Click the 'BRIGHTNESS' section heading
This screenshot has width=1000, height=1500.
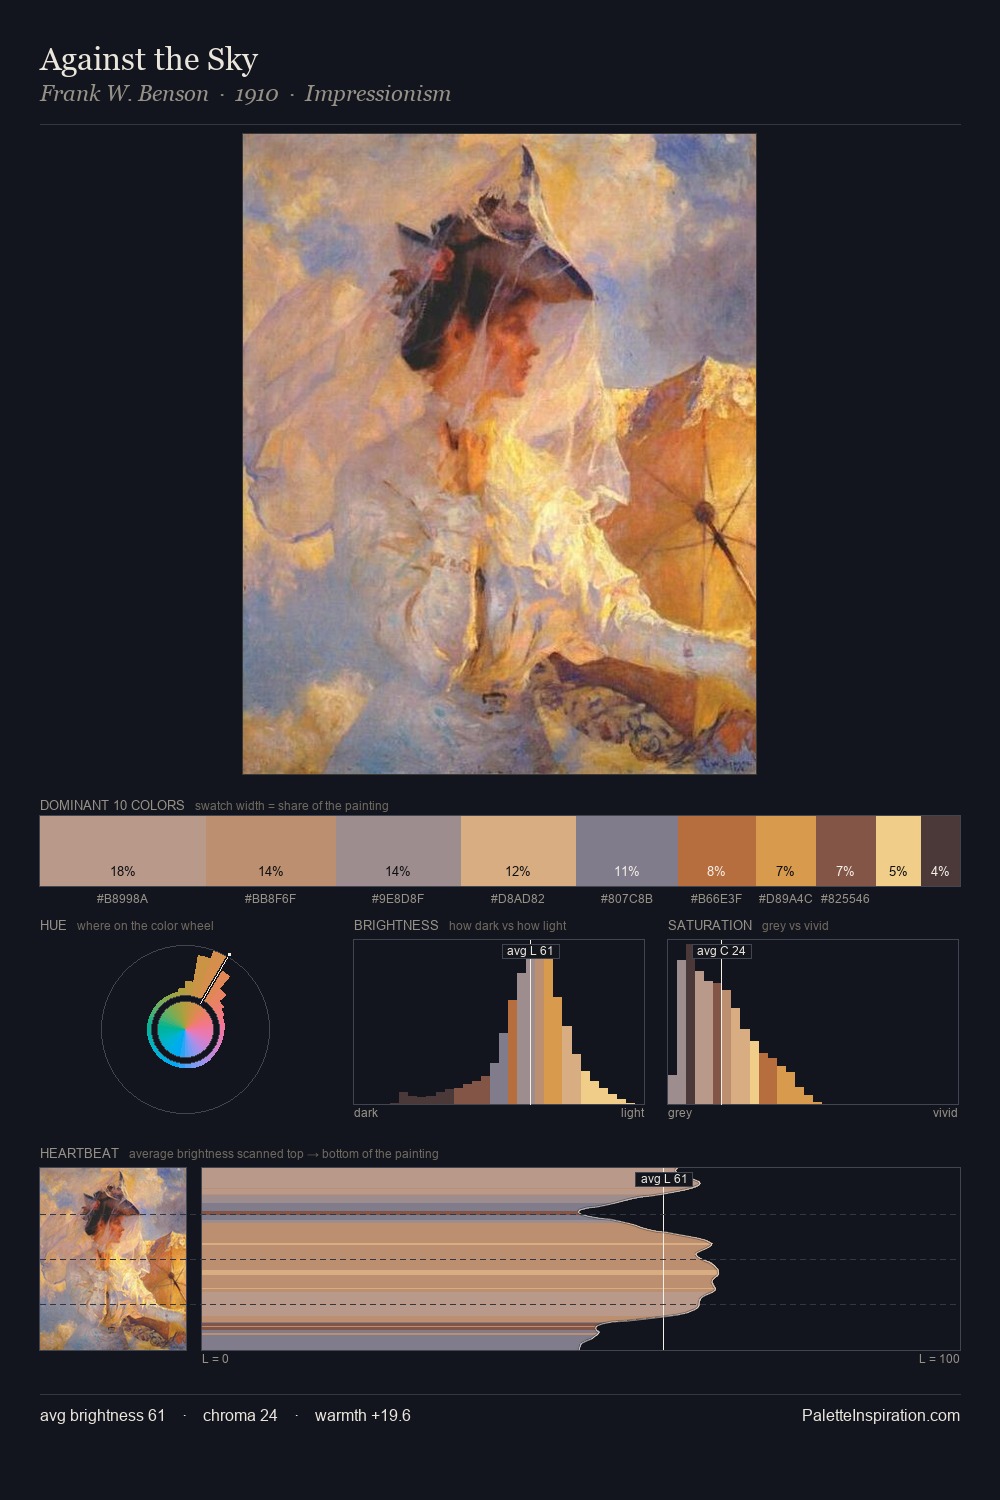coord(396,925)
